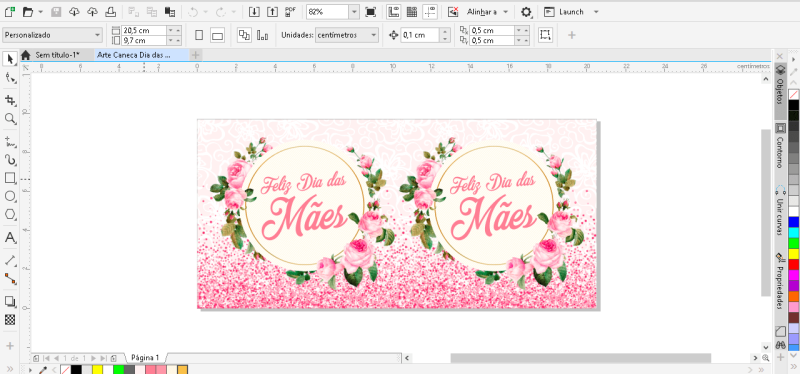Select the Página 1 page tab
800x374 pixels.
point(145,358)
